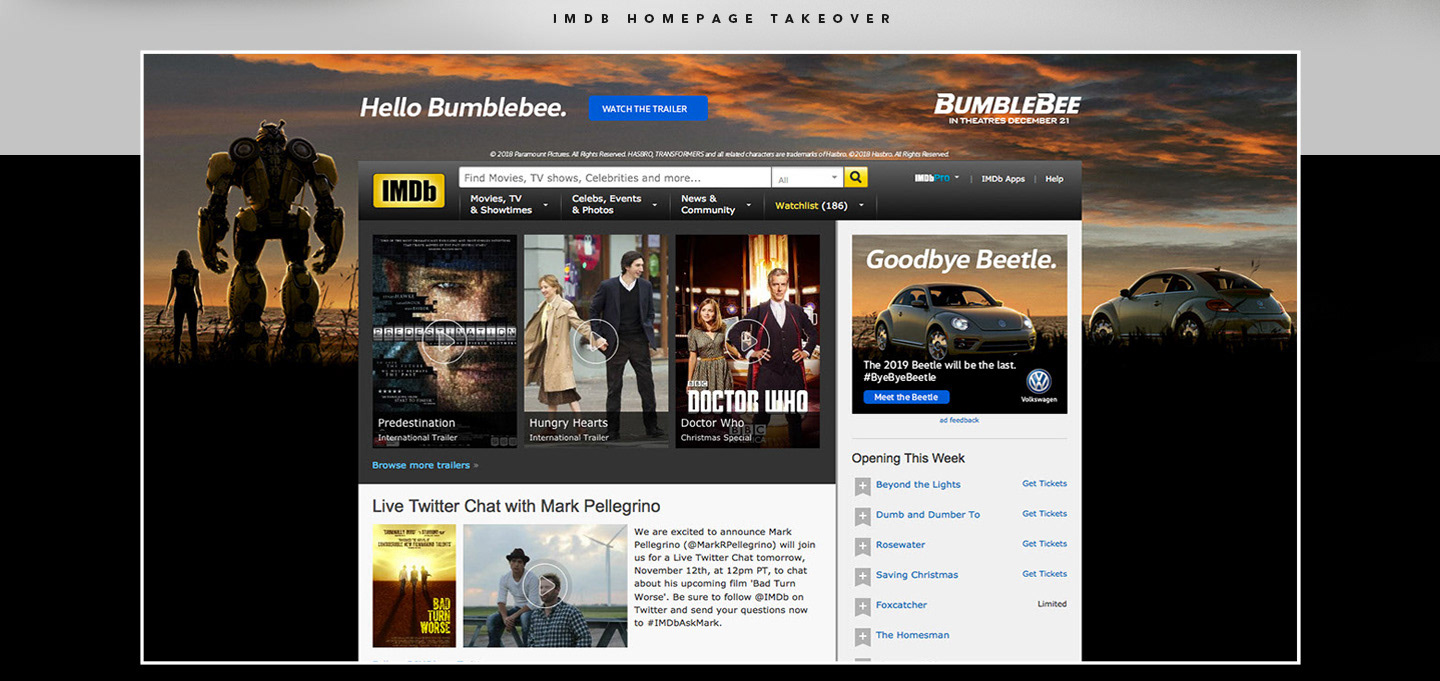1440x681 pixels.
Task: Play the Doctor Who Christmas Special video
Action: point(747,342)
